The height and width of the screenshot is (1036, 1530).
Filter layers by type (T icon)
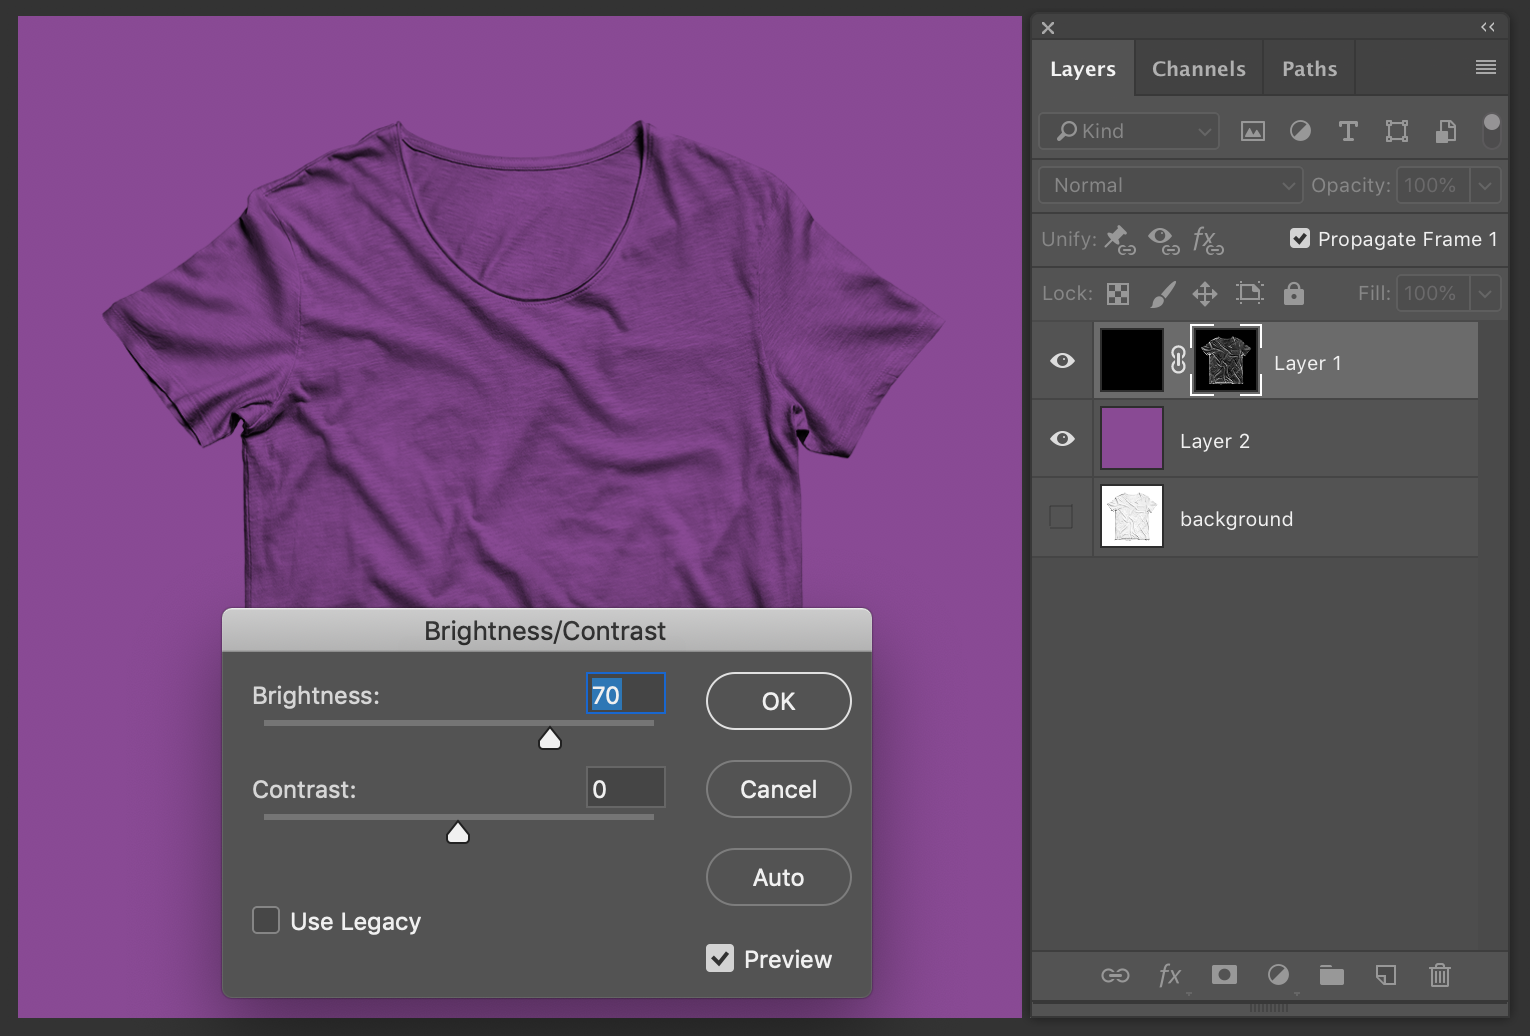coord(1348,131)
